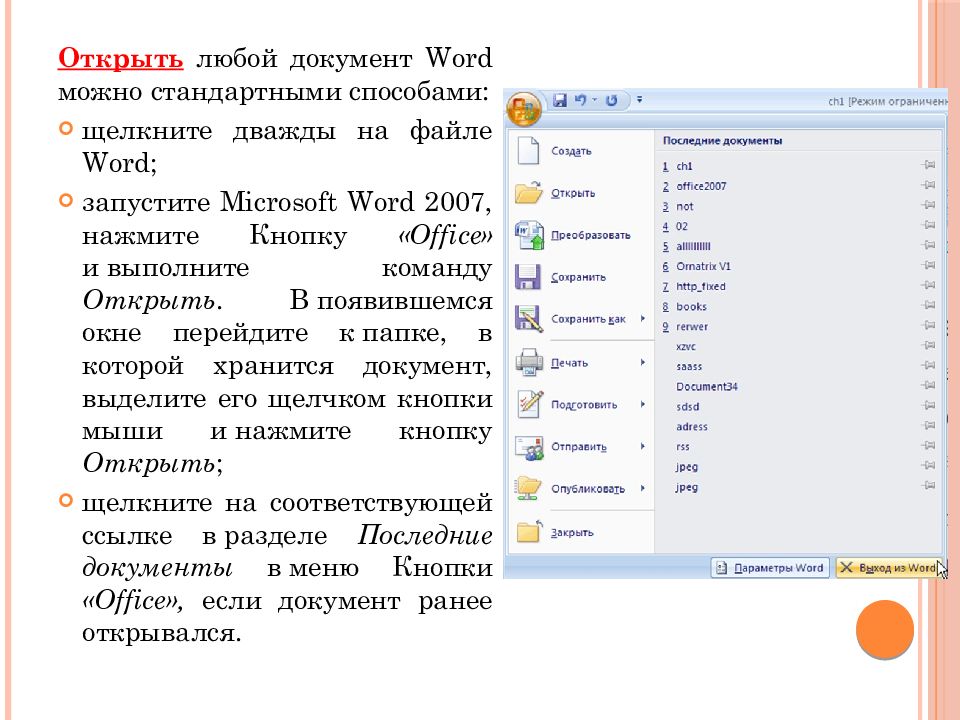Click the Опубликовать folder icon
This screenshot has height=720, width=960.
click(529, 489)
